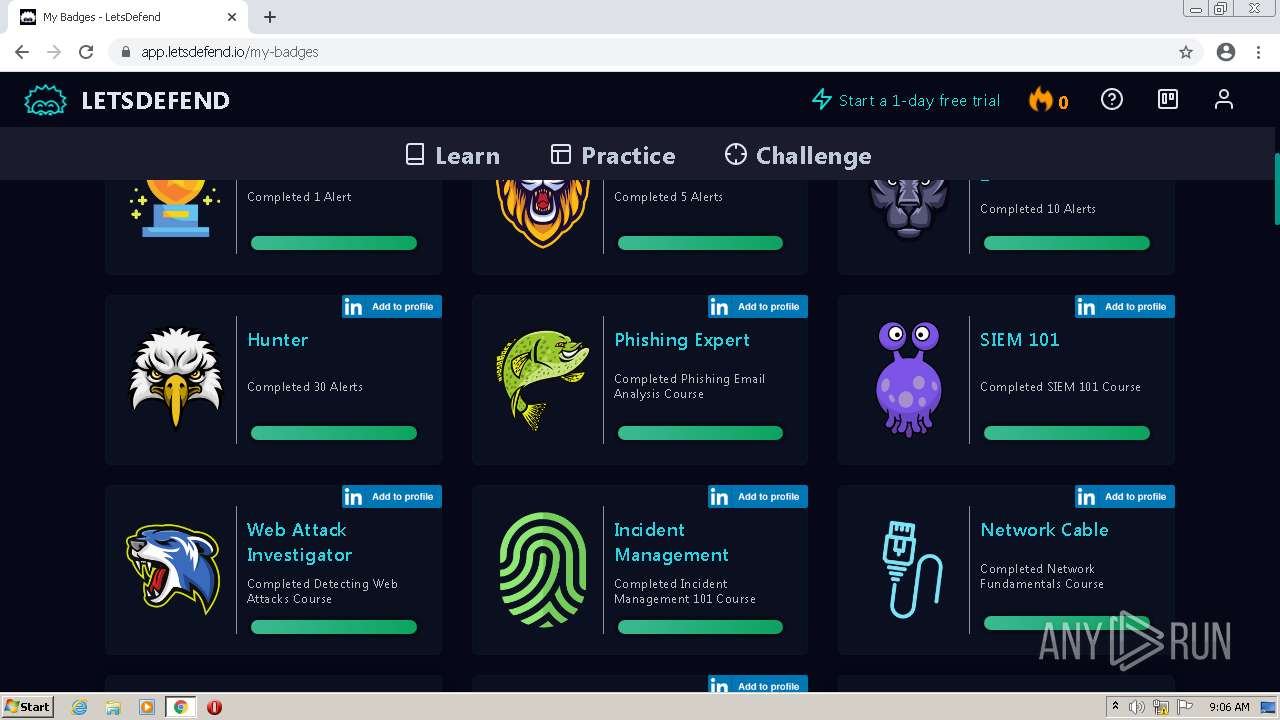1280x720 pixels.
Task: Click the Incident Management progress bar
Action: [x=700, y=627]
